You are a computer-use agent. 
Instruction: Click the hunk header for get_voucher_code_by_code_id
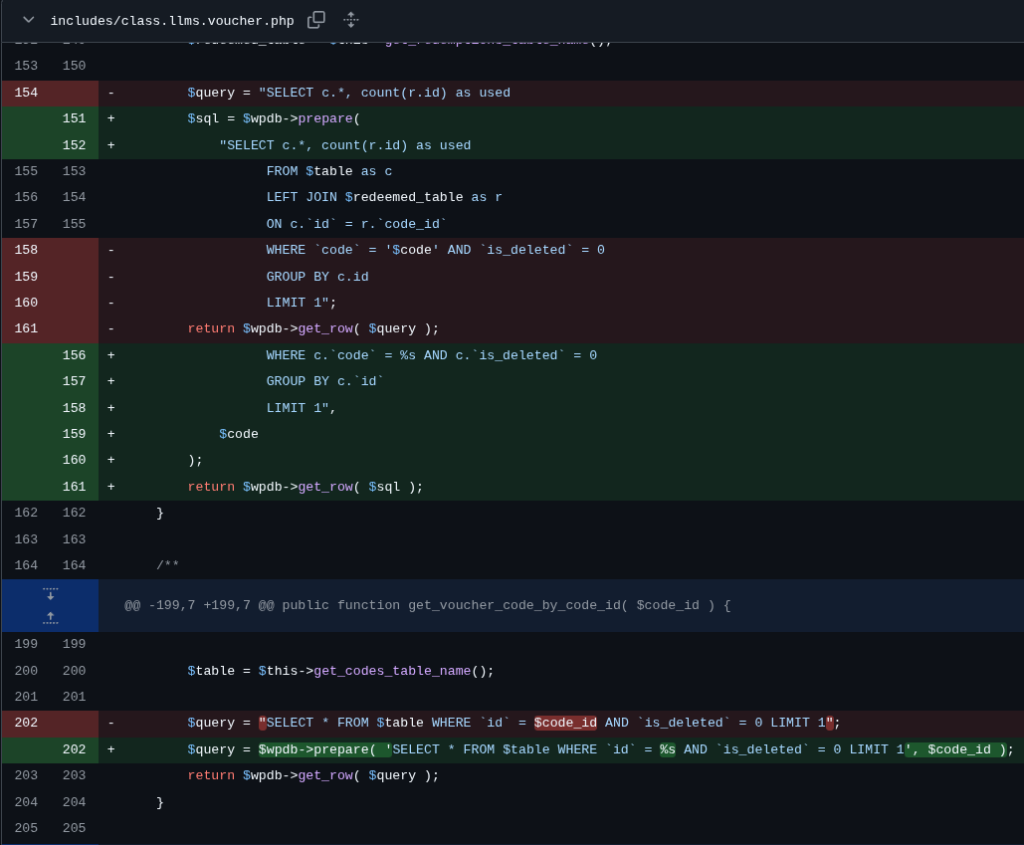(427, 606)
